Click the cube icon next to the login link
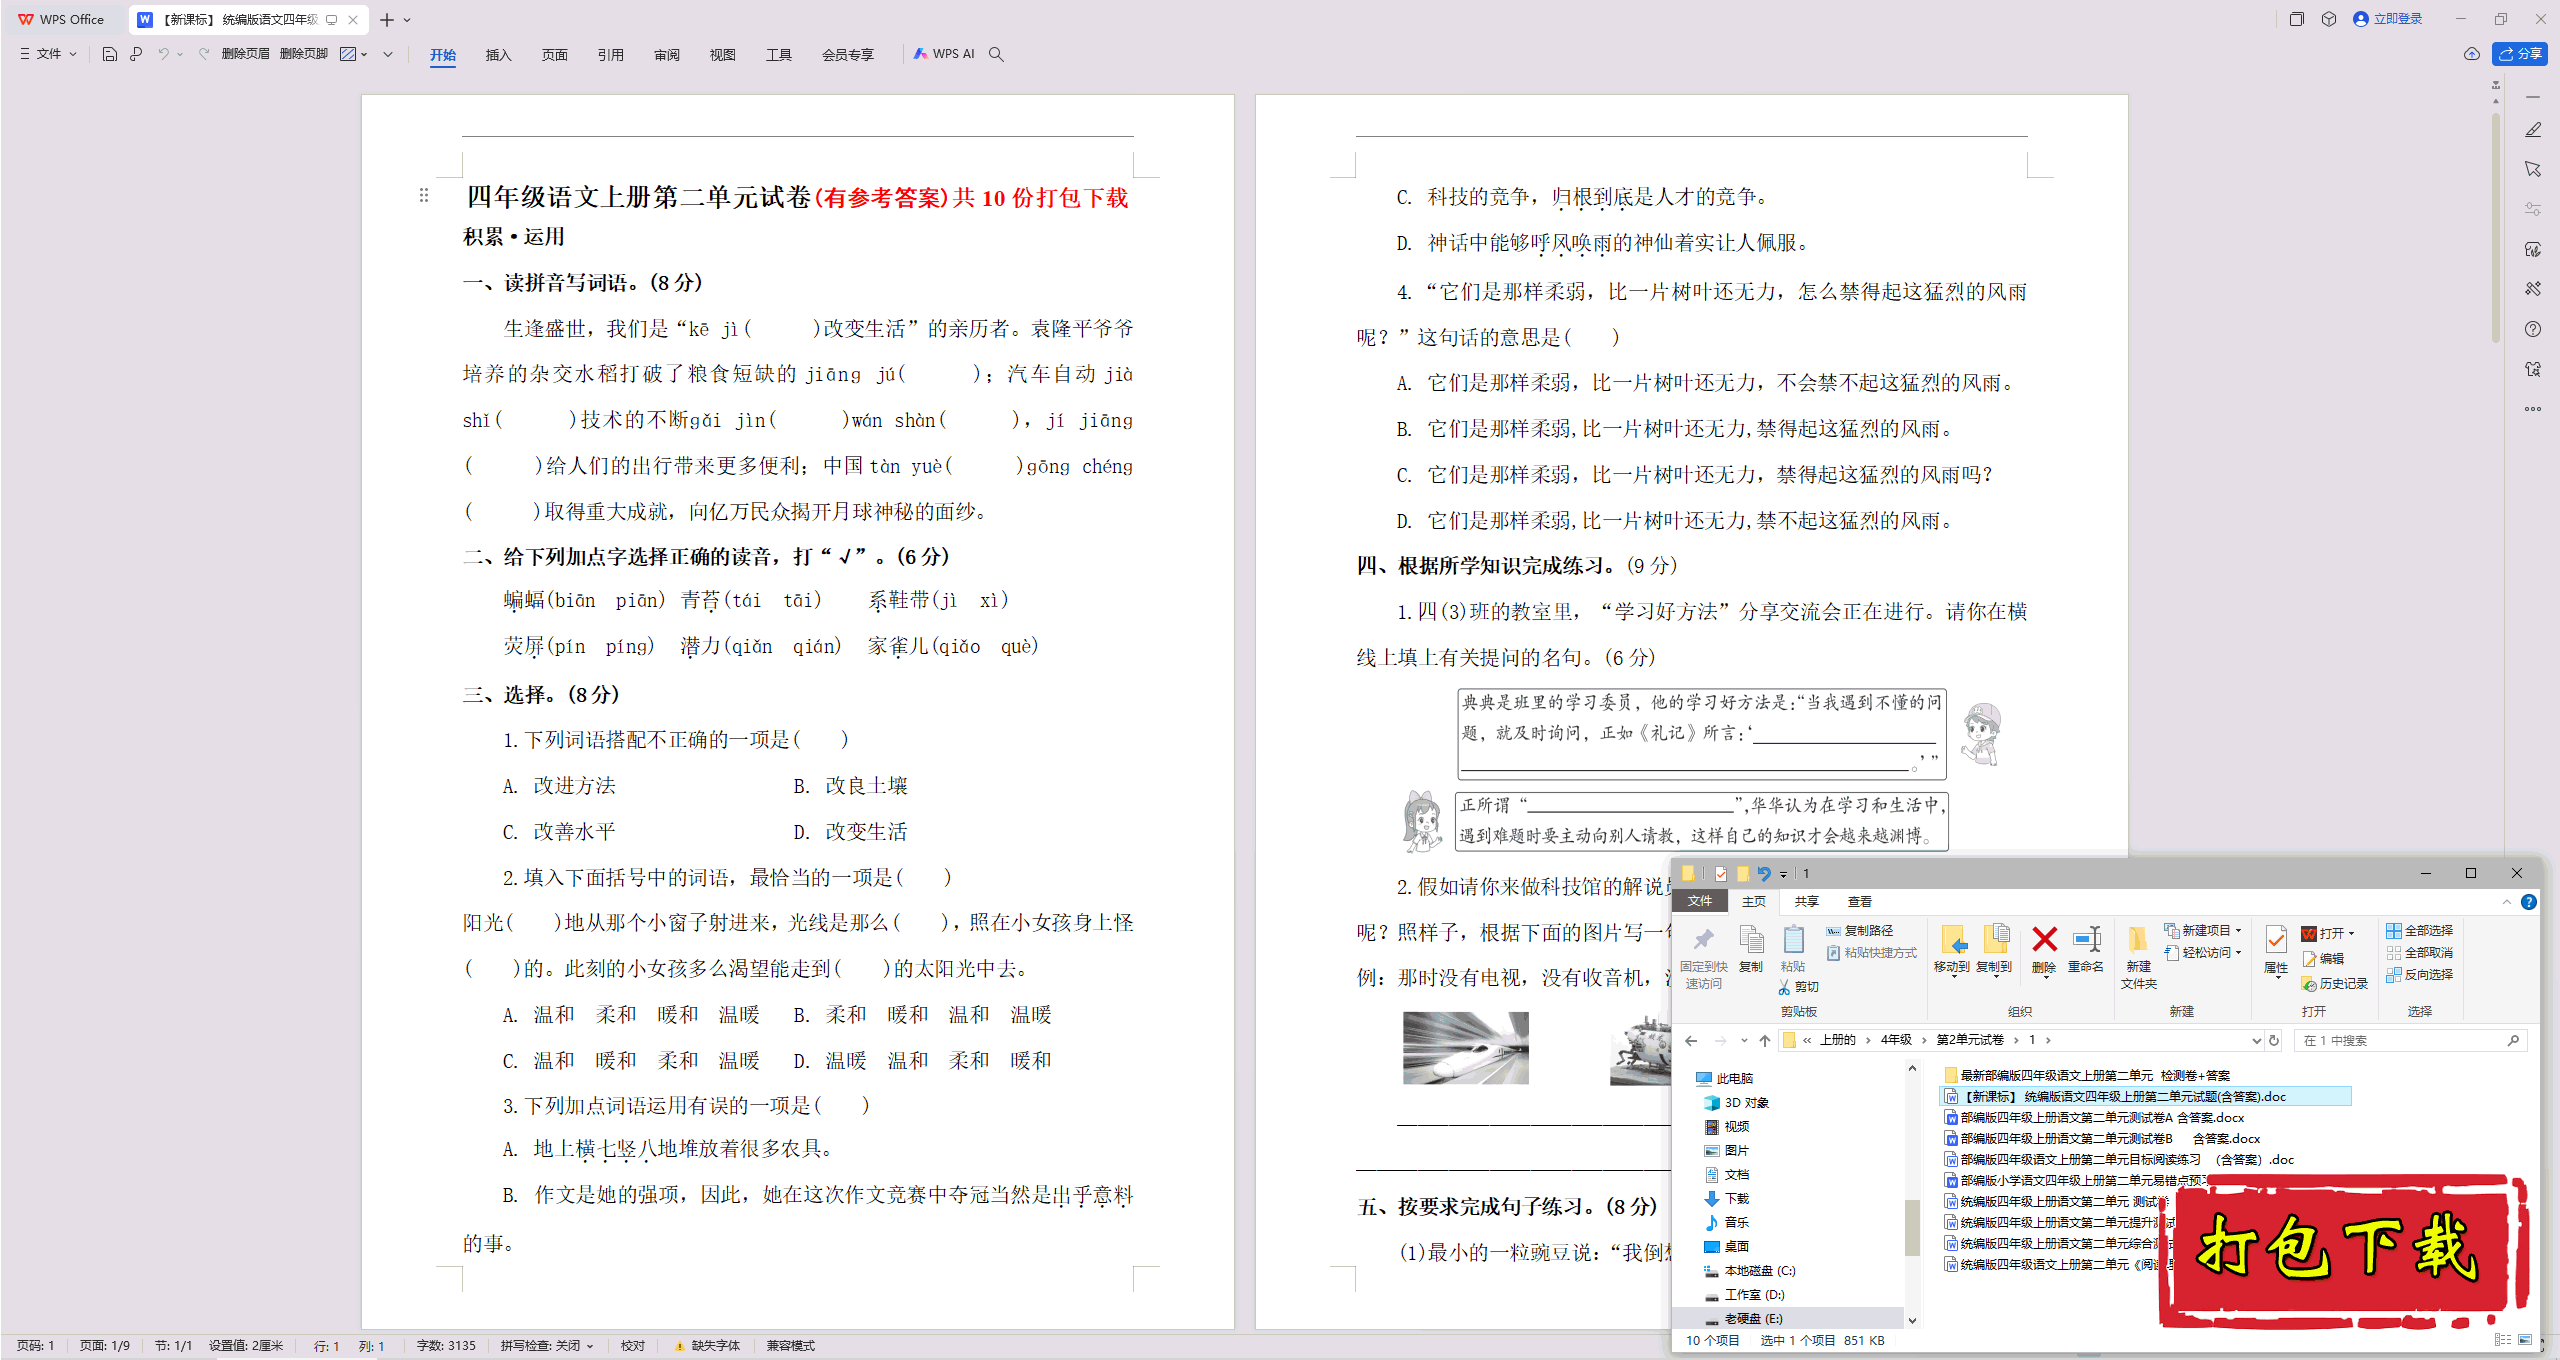 (x=2329, y=19)
